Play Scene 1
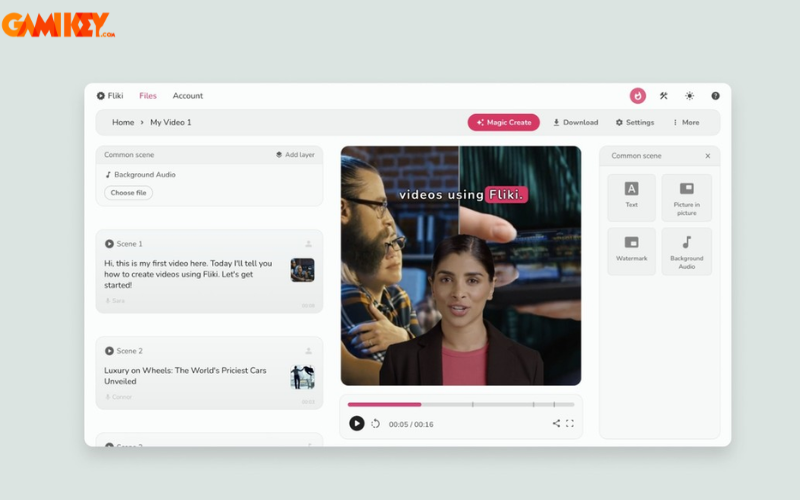Viewport: 800px width, 500px height. click(x=109, y=244)
